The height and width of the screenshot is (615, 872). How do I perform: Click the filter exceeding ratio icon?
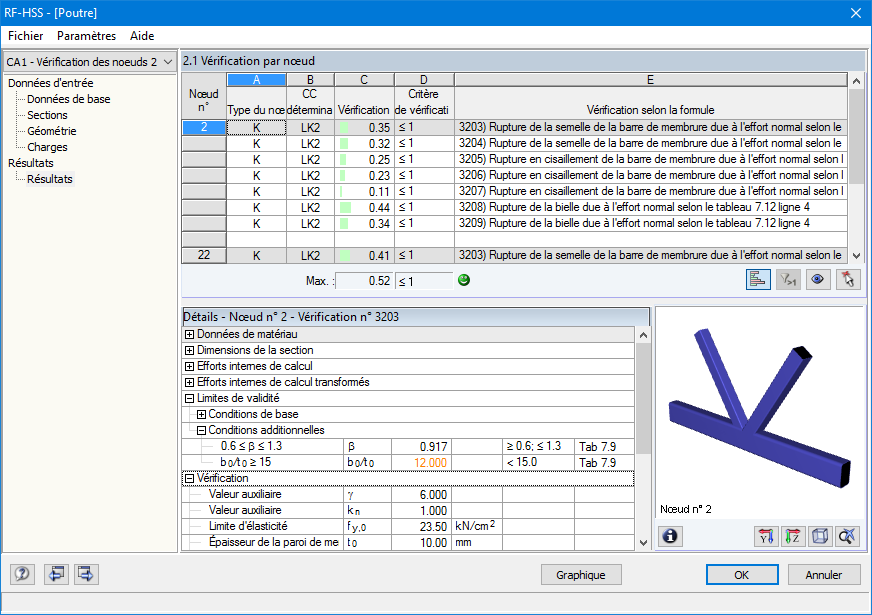pyautogui.click(x=787, y=279)
